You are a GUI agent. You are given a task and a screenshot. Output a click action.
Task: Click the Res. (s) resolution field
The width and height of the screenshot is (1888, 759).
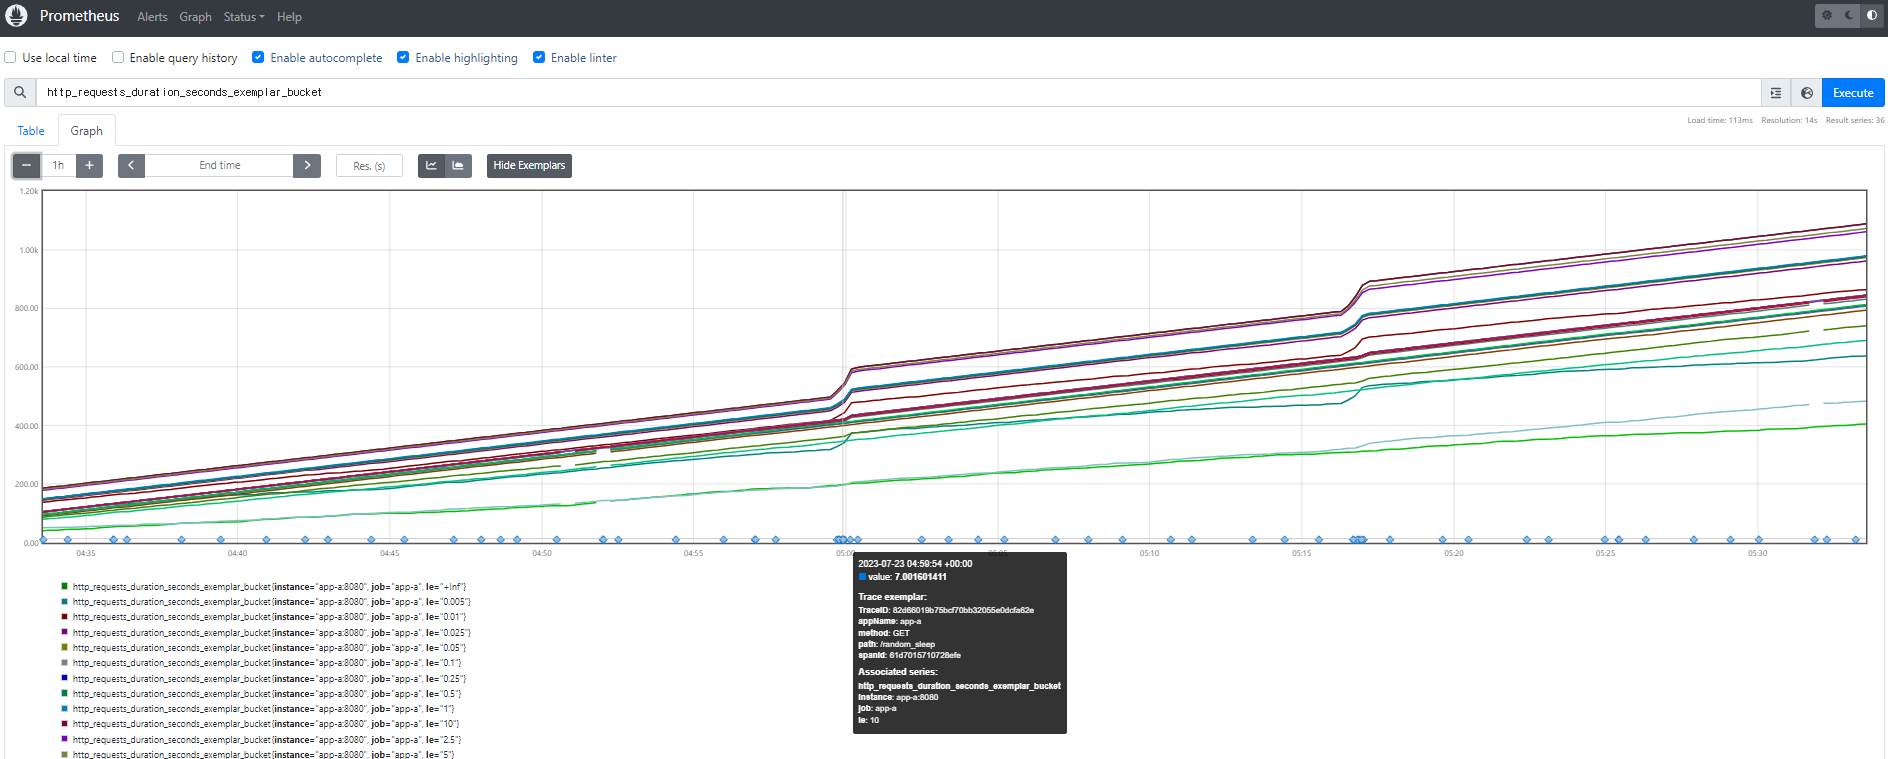pyautogui.click(x=369, y=166)
